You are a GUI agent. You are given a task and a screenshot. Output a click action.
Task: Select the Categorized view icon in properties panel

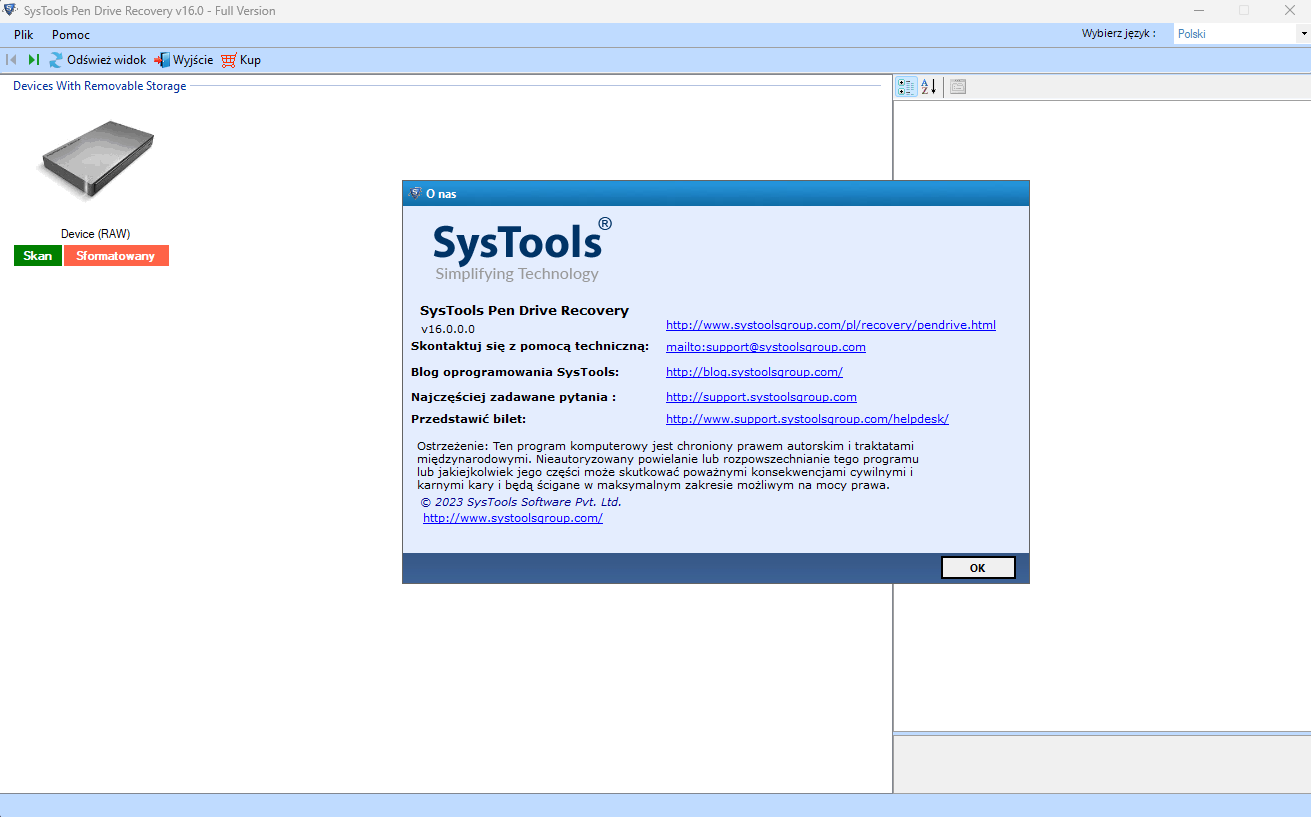pos(906,87)
